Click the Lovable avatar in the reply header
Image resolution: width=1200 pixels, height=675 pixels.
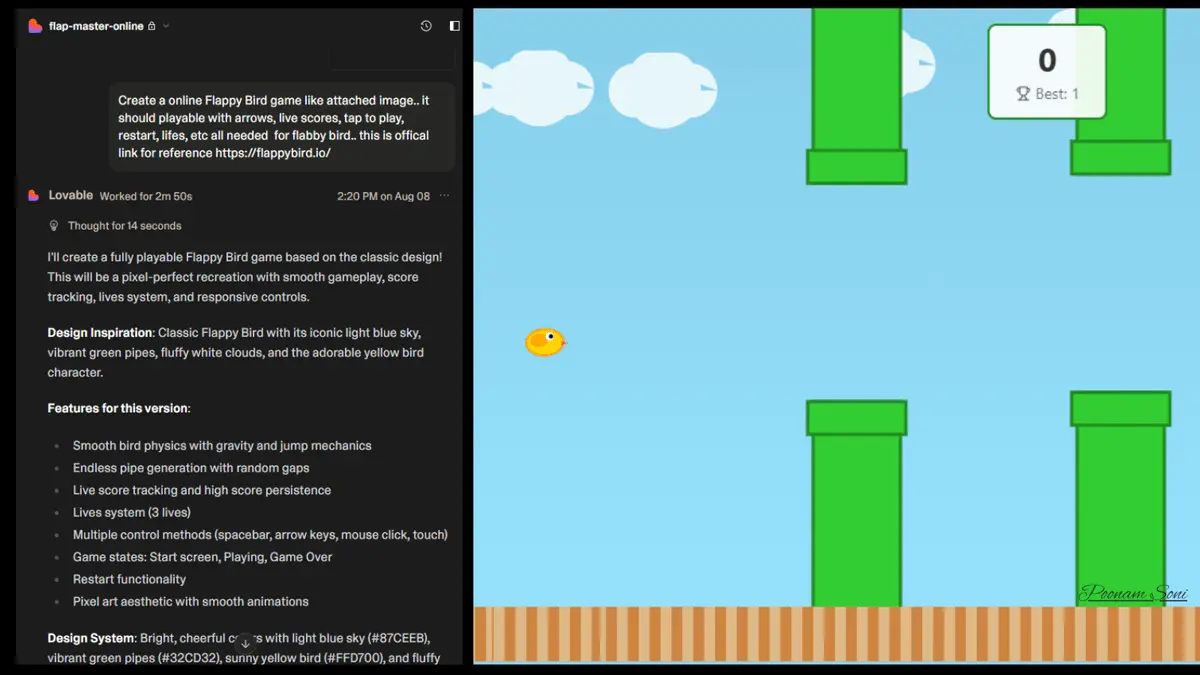(x=34, y=196)
